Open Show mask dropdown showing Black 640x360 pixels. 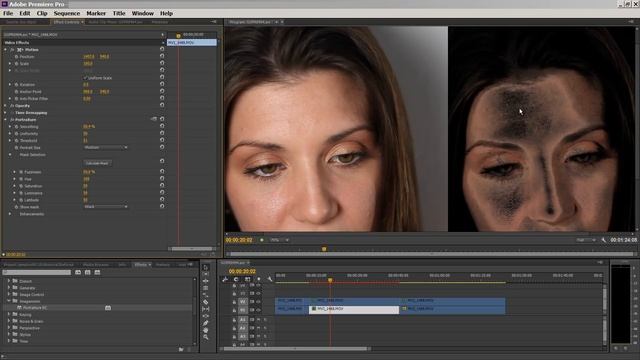tap(105, 207)
